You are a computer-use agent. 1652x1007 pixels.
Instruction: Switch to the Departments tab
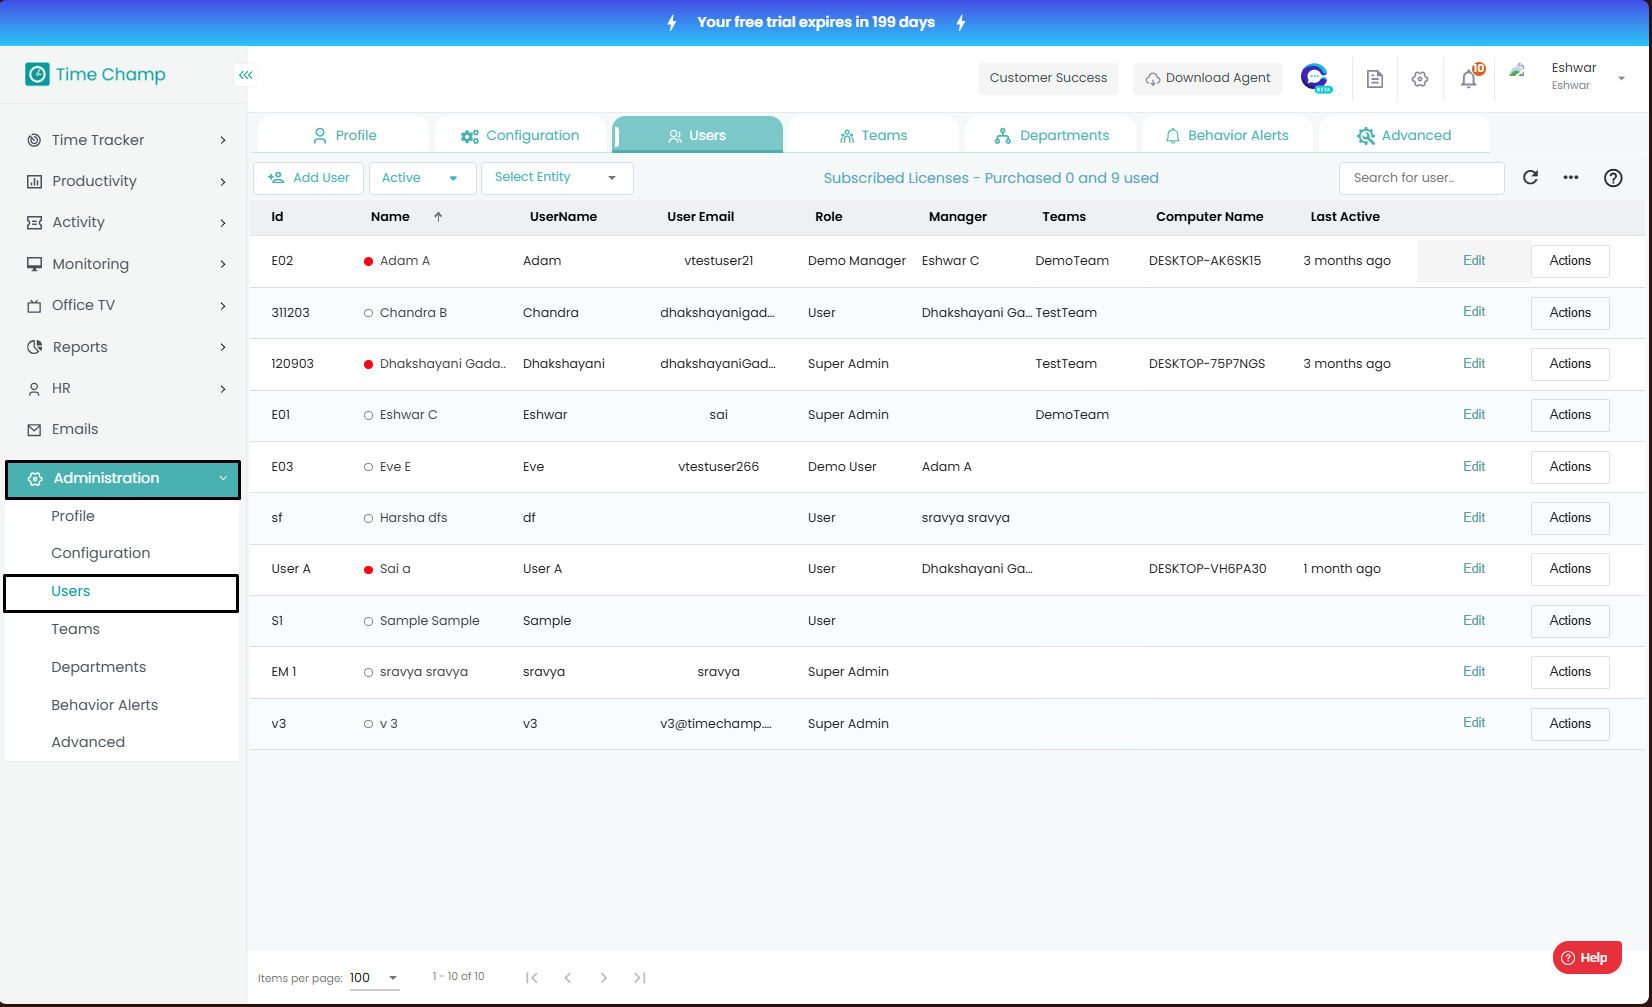pyautogui.click(x=1051, y=136)
